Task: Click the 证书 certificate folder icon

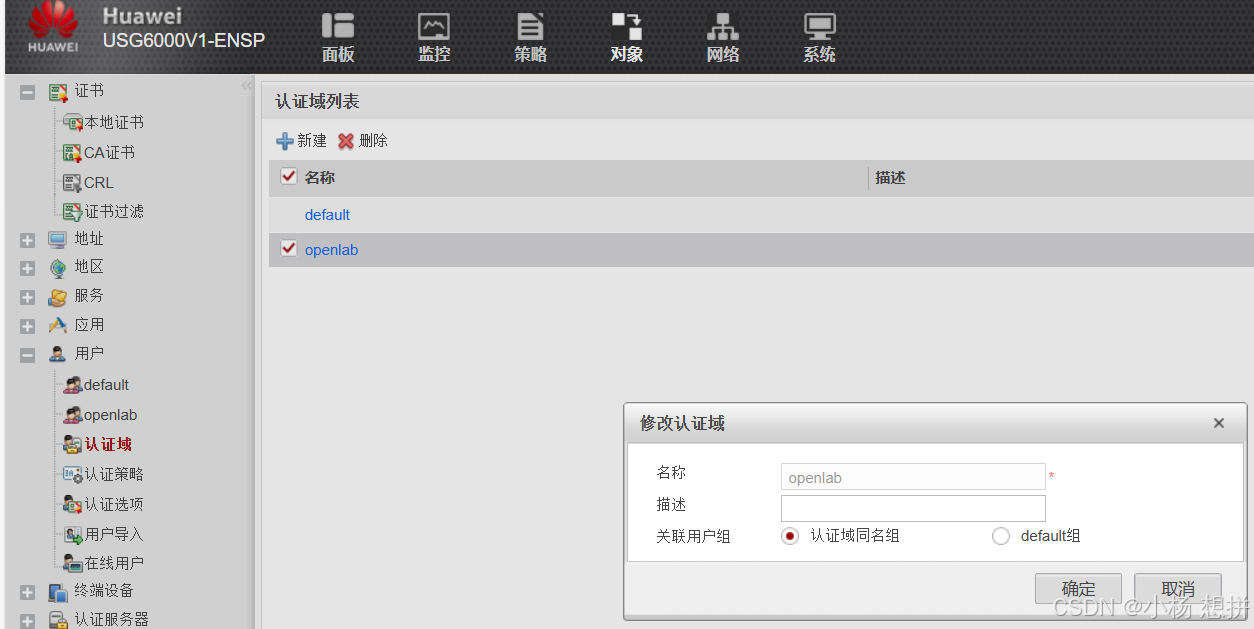Action: click(x=58, y=92)
